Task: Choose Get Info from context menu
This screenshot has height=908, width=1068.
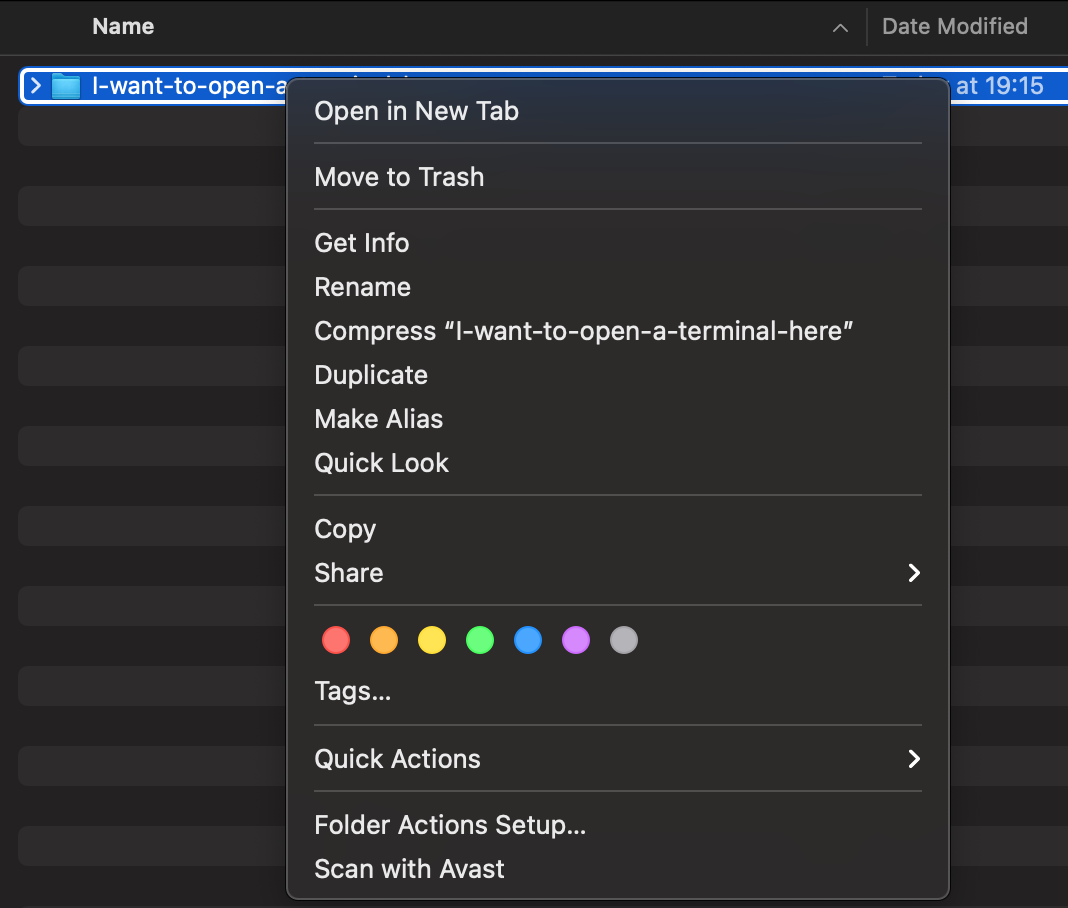Action: pos(362,243)
